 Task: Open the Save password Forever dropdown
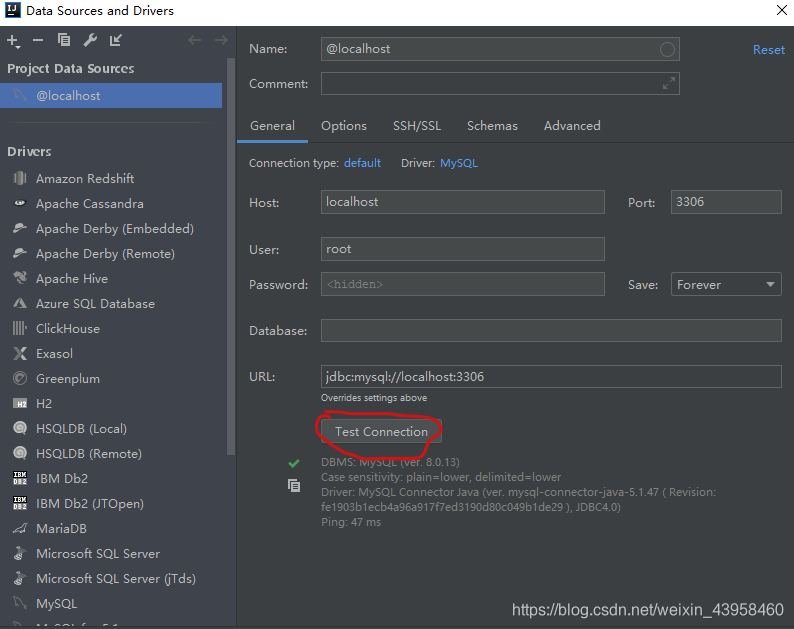click(726, 284)
